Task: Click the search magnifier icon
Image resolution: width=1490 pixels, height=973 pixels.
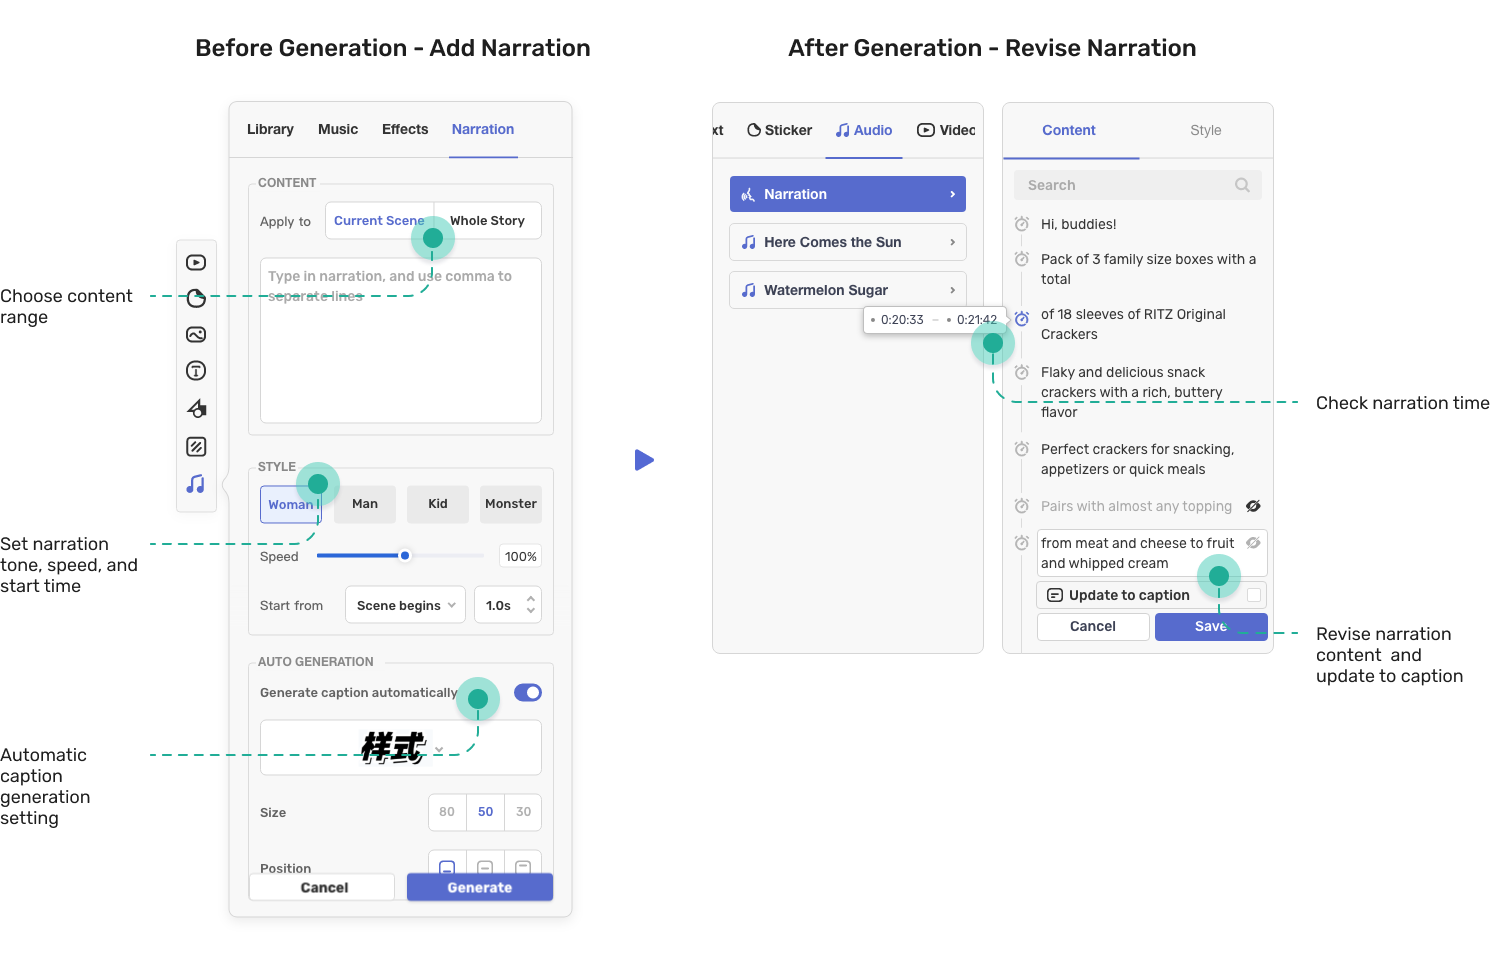Action: tap(1242, 185)
